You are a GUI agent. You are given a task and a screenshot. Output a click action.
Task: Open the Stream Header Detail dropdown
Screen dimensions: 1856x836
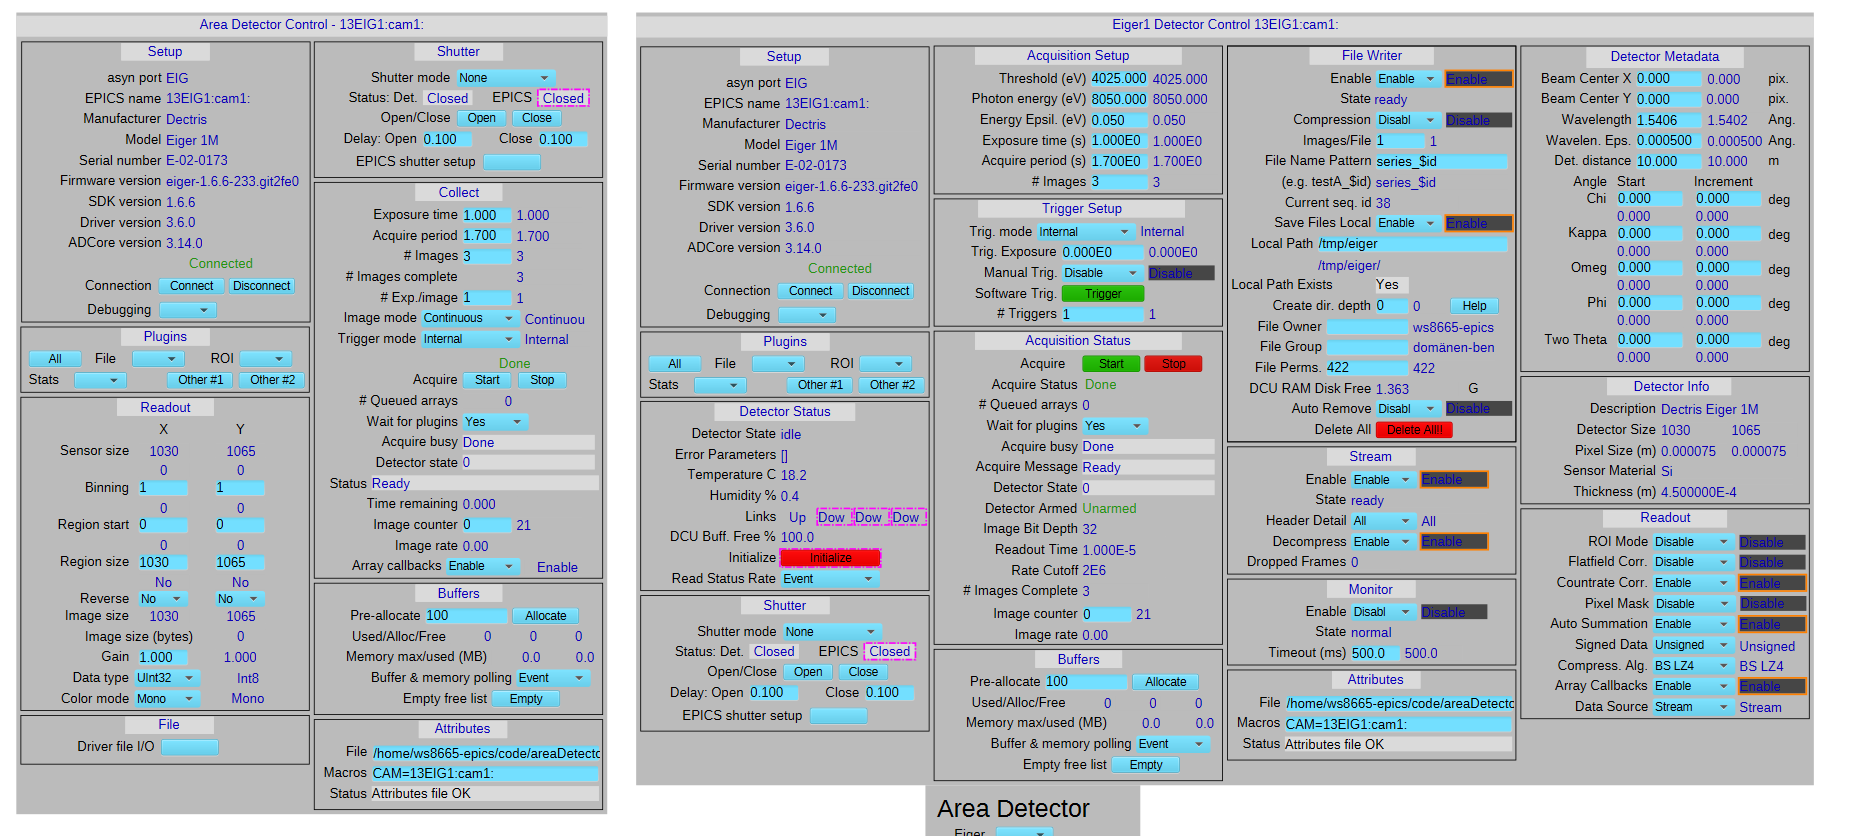click(1383, 521)
